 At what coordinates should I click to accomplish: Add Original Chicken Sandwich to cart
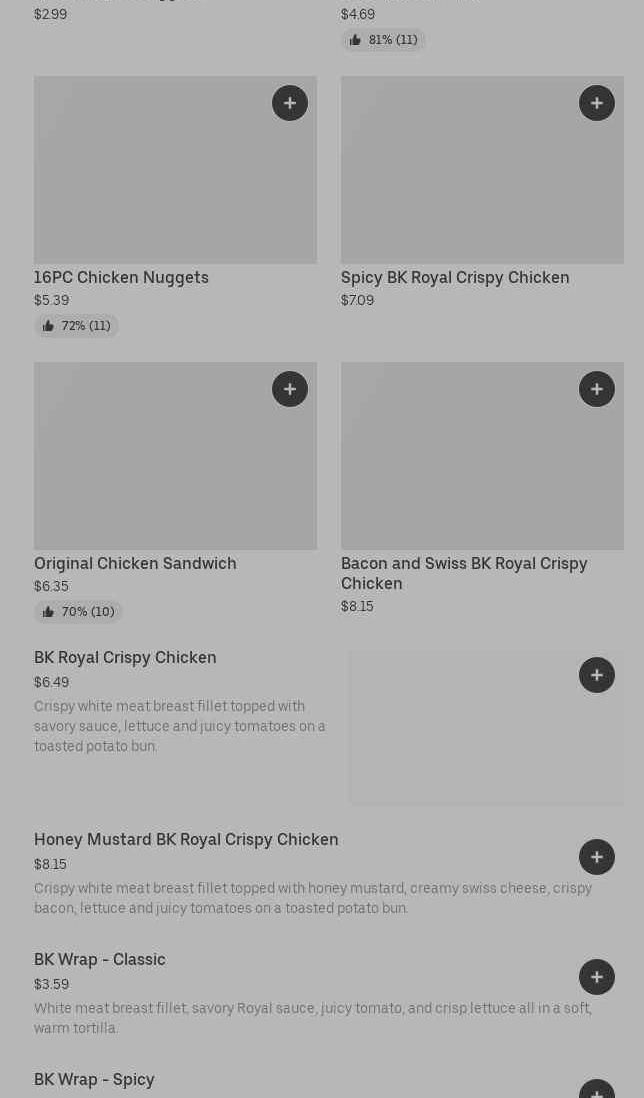290,389
